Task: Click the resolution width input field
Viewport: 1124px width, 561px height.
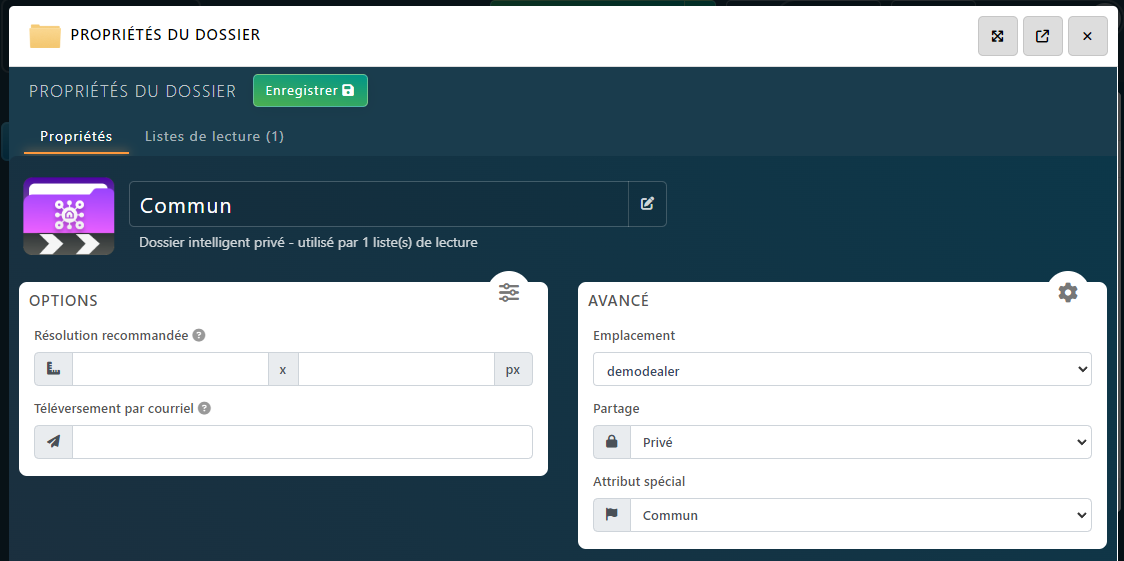Action: (x=170, y=369)
